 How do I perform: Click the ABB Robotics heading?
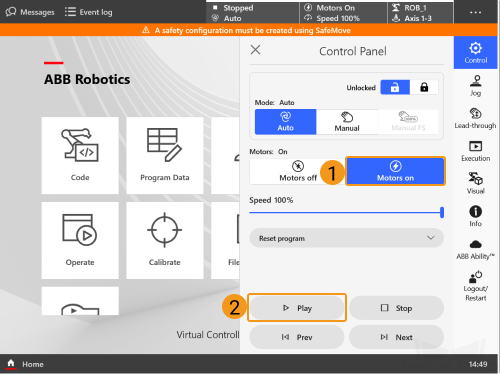pyautogui.click(x=87, y=79)
